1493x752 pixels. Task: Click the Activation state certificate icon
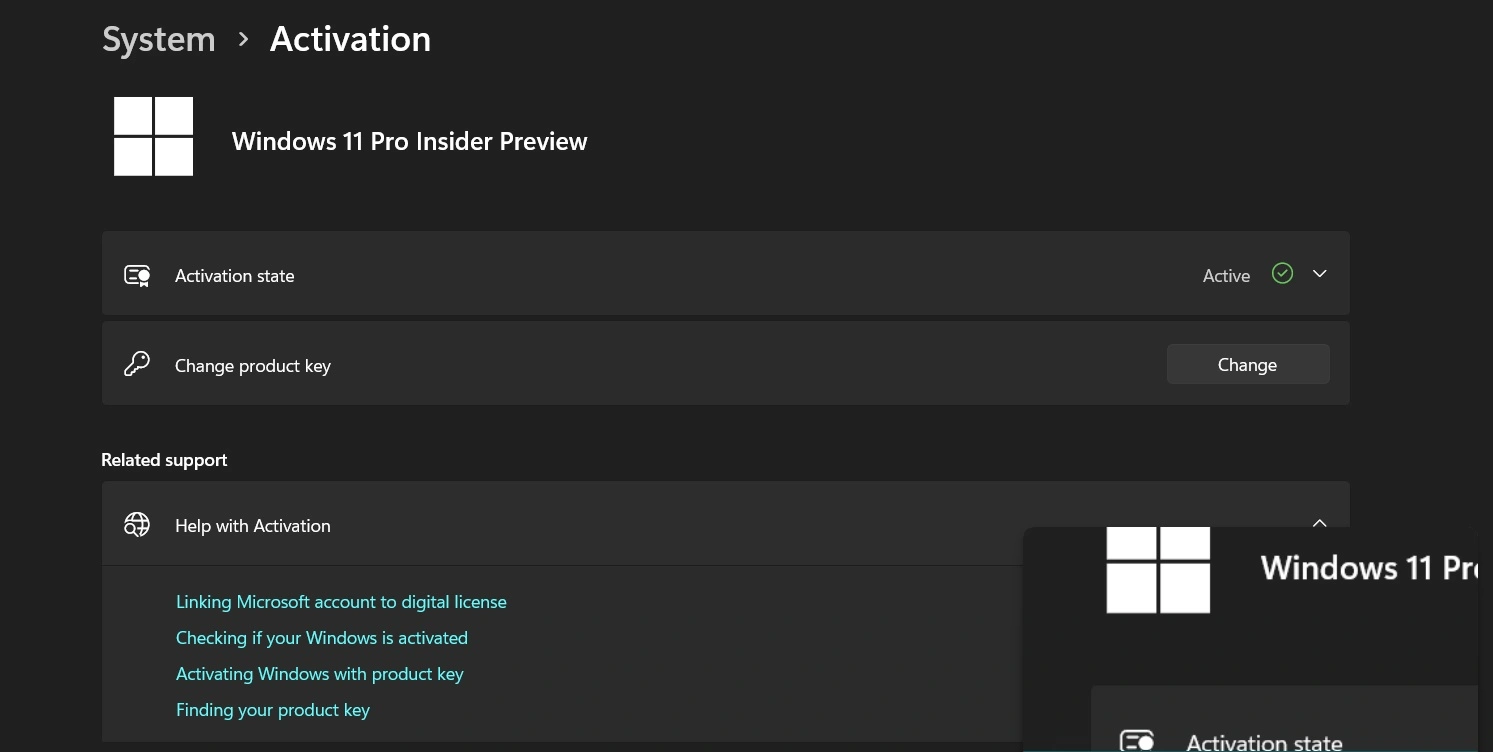point(137,276)
